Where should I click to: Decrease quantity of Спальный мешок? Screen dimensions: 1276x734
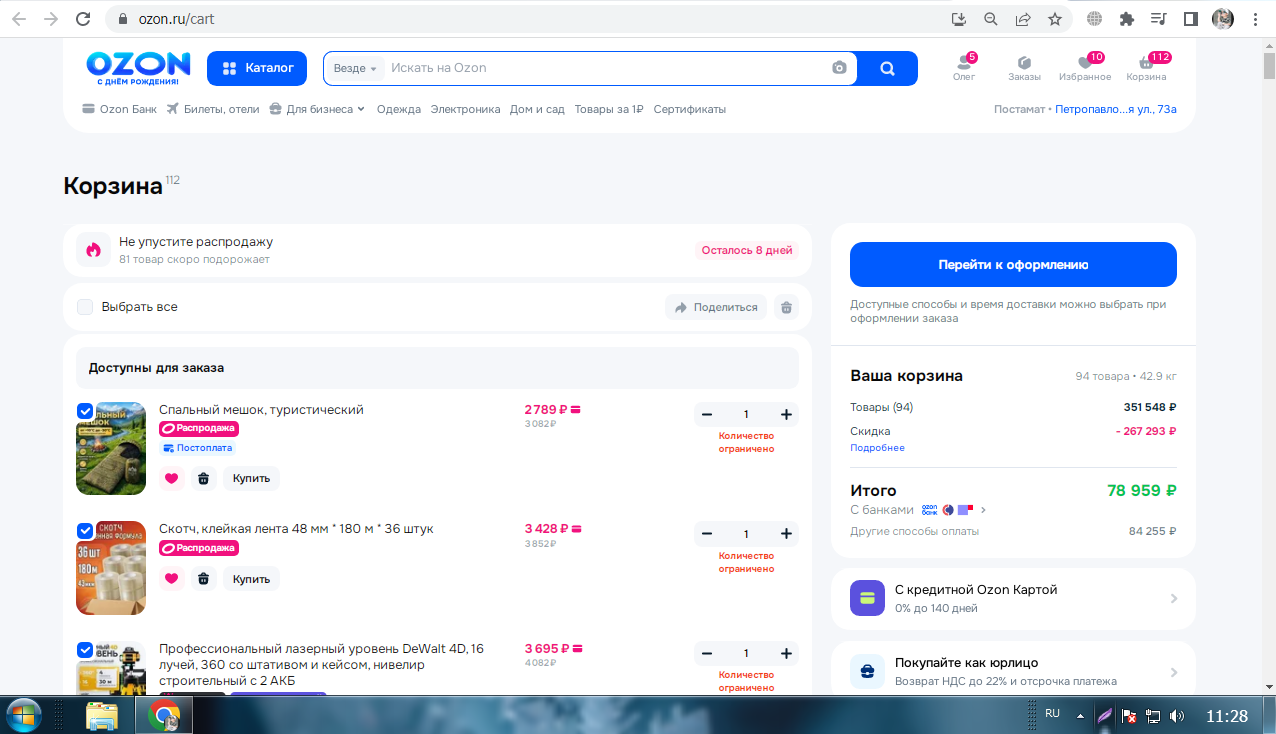click(707, 414)
